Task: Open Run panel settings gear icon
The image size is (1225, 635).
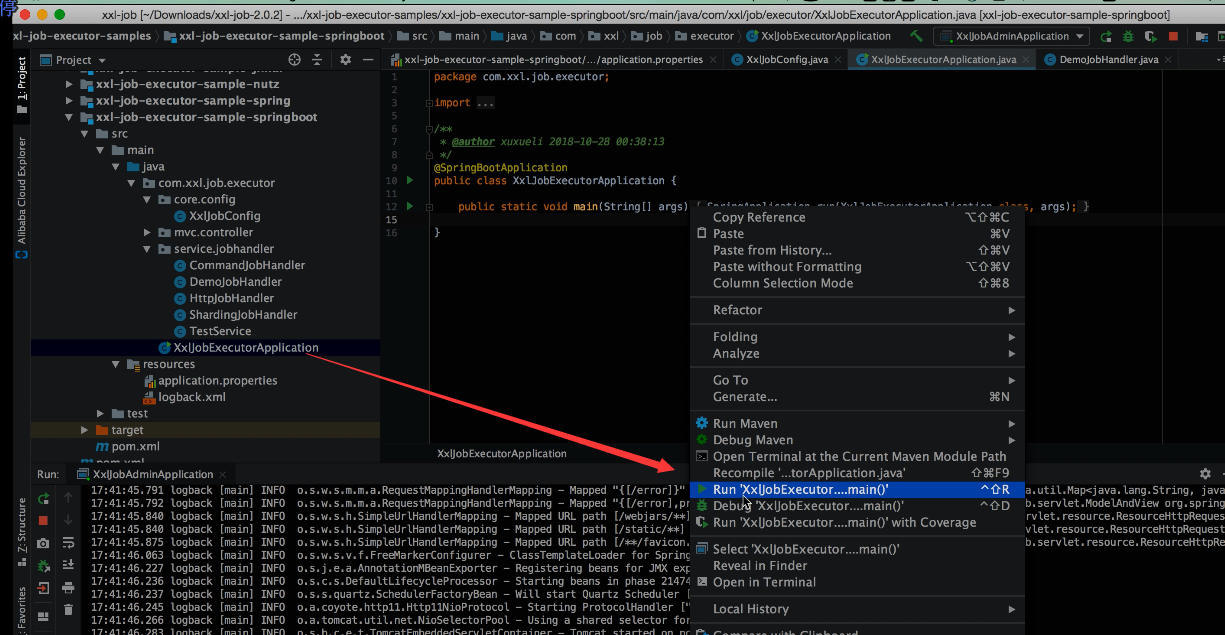Action: (x=1205, y=474)
